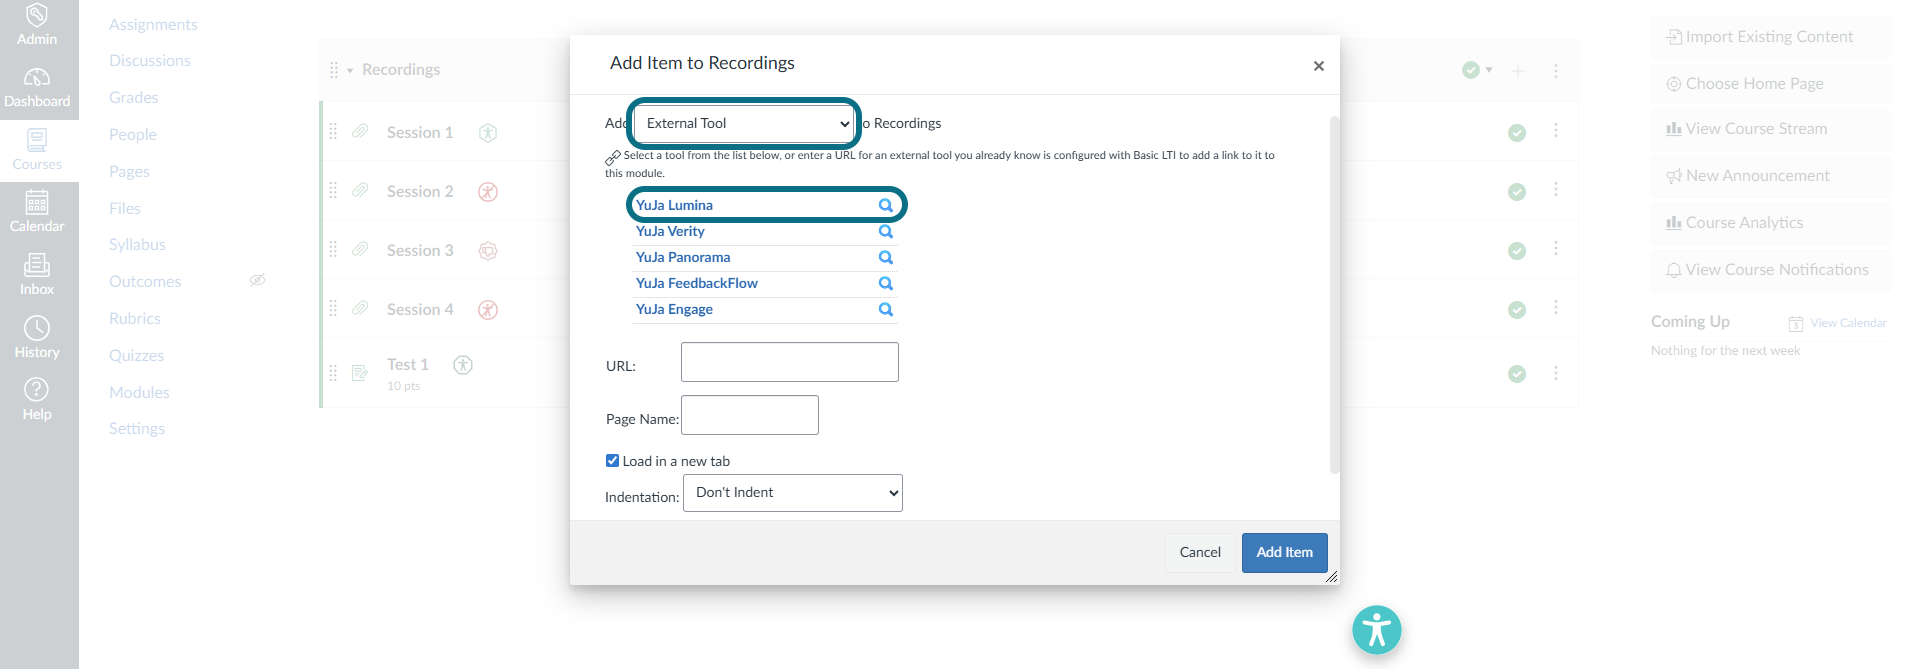Image resolution: width=1908 pixels, height=669 pixels.
Task: Toggle published status for Test 1
Action: click(1517, 374)
